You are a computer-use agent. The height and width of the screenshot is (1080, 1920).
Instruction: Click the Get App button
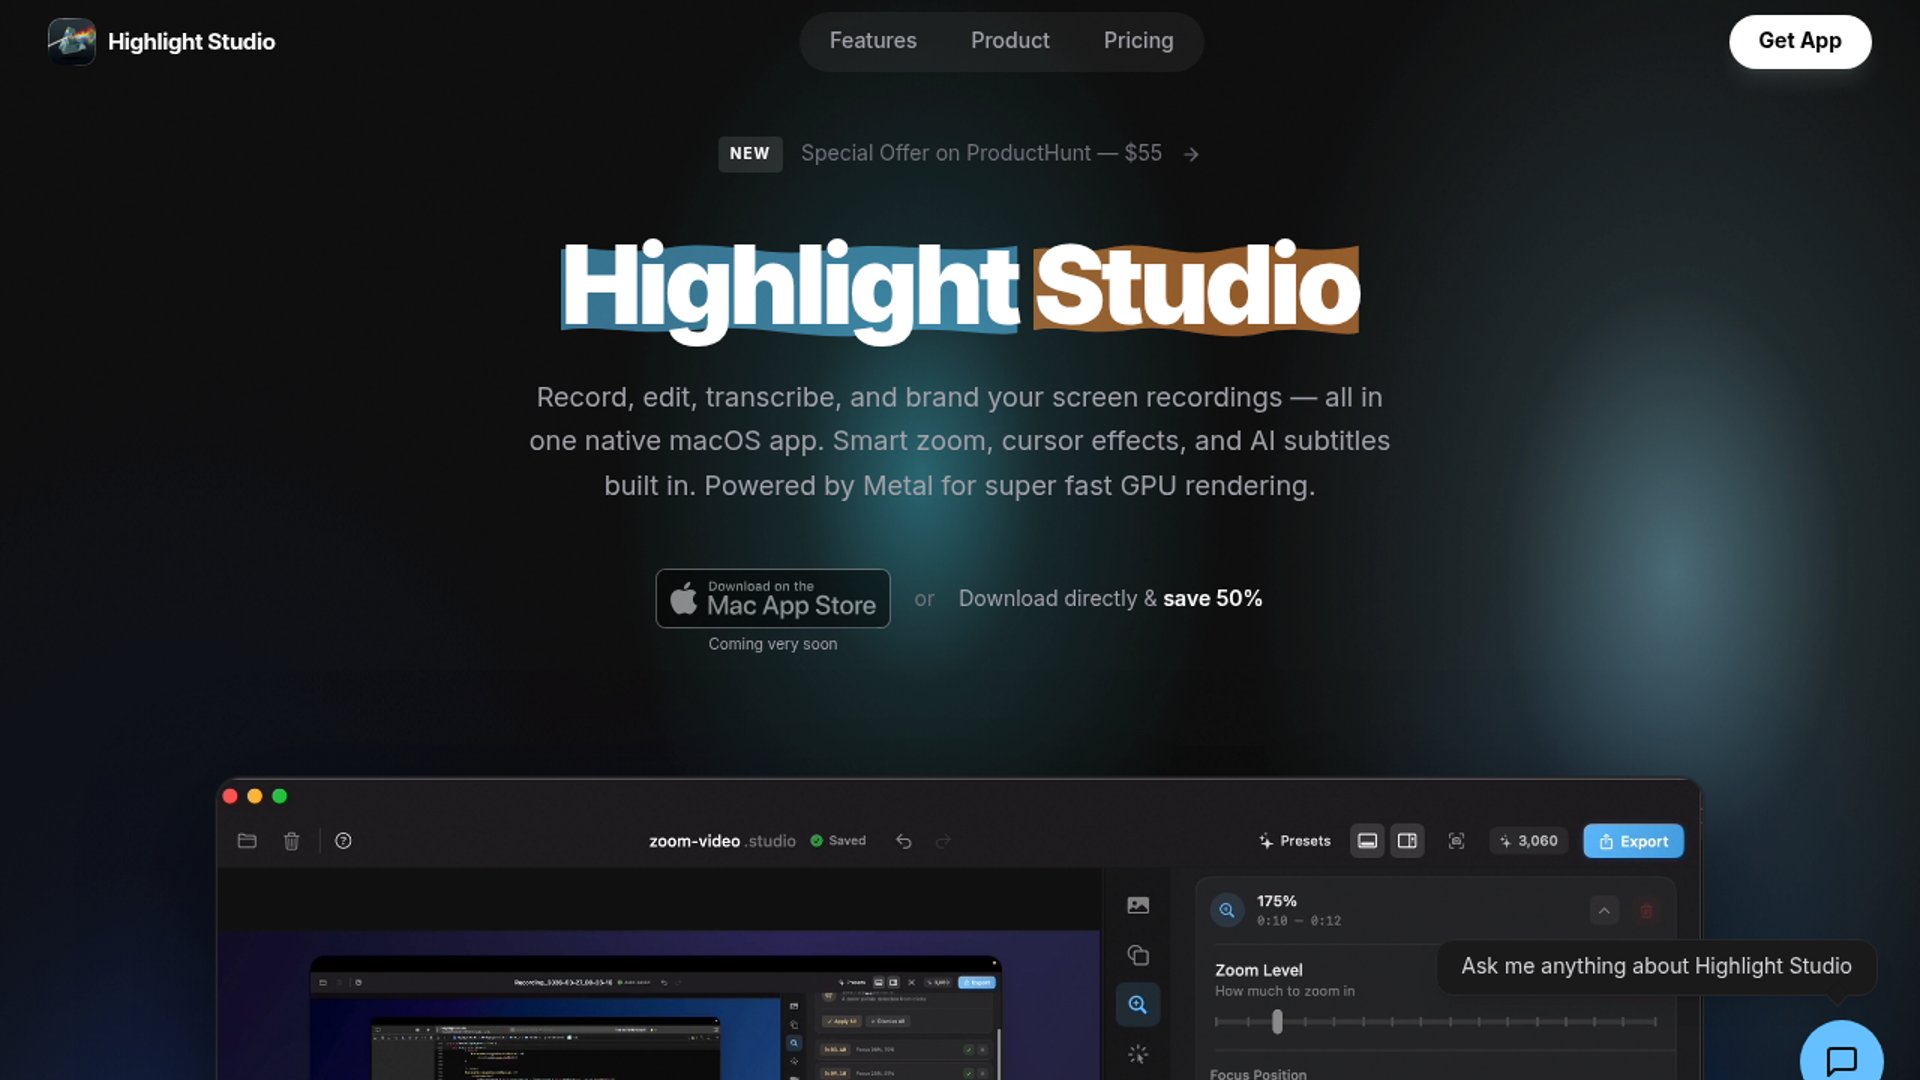1799,41
